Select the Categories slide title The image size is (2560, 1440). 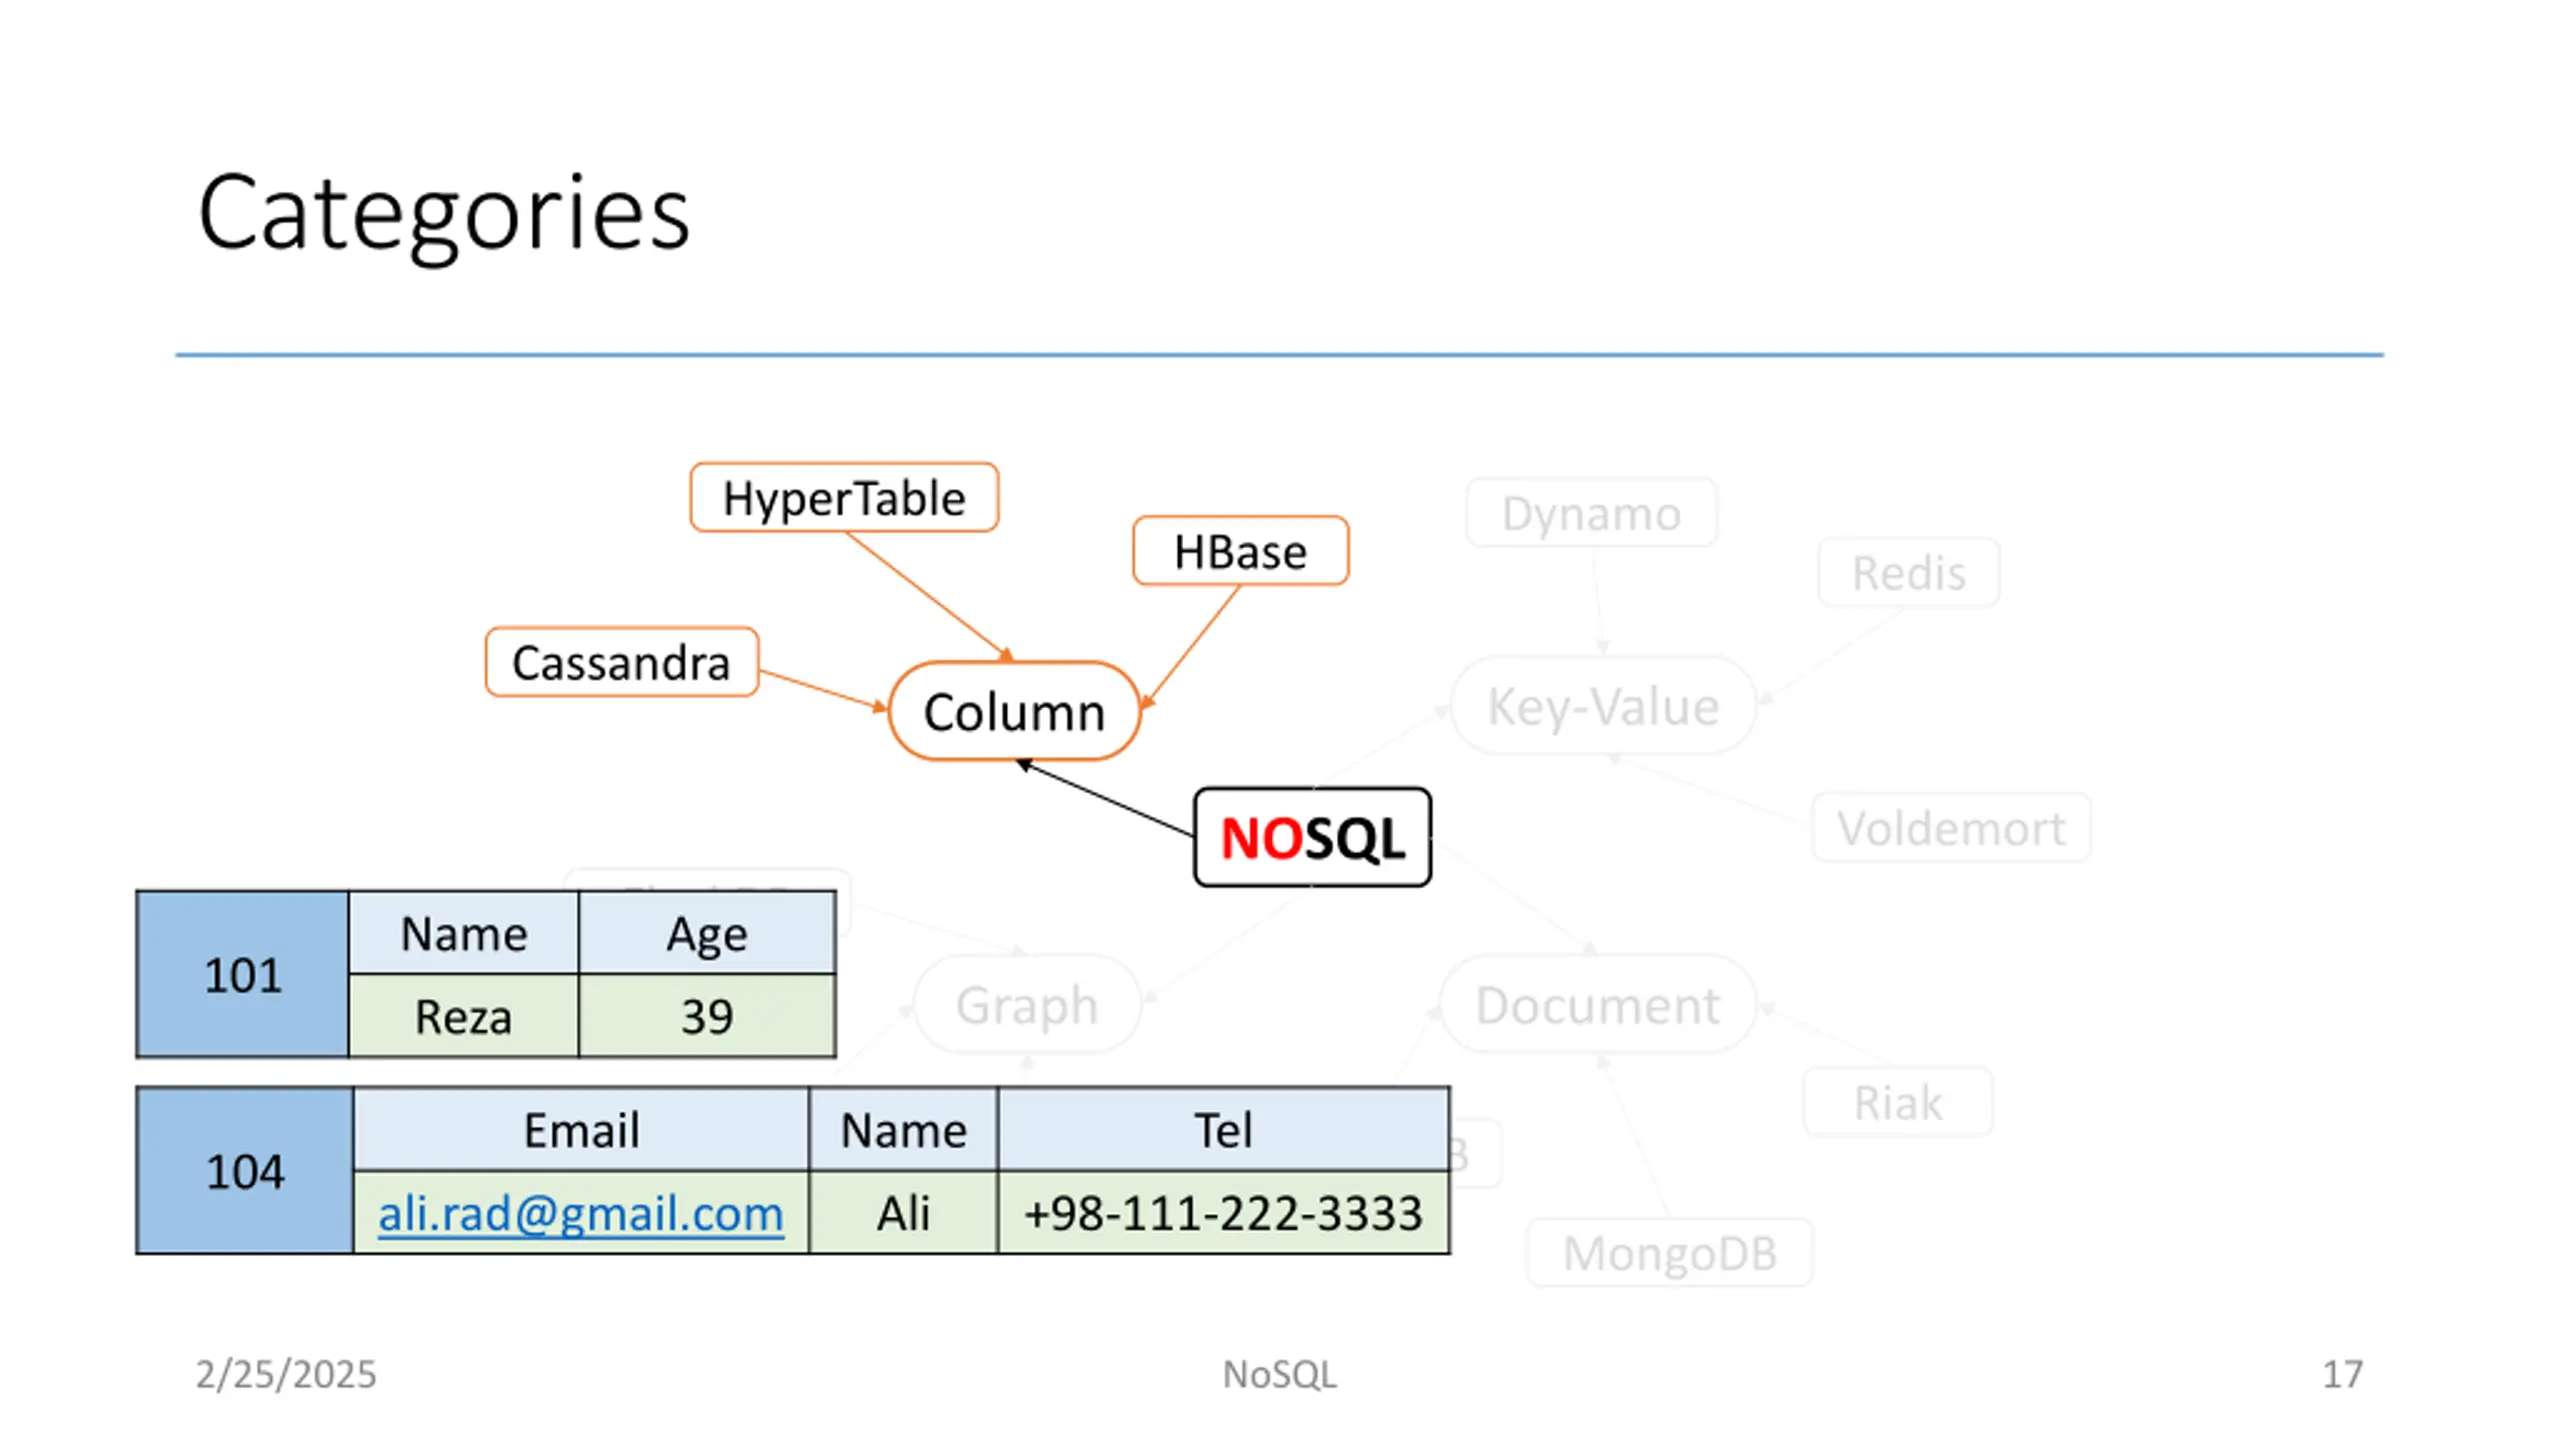[x=444, y=214]
